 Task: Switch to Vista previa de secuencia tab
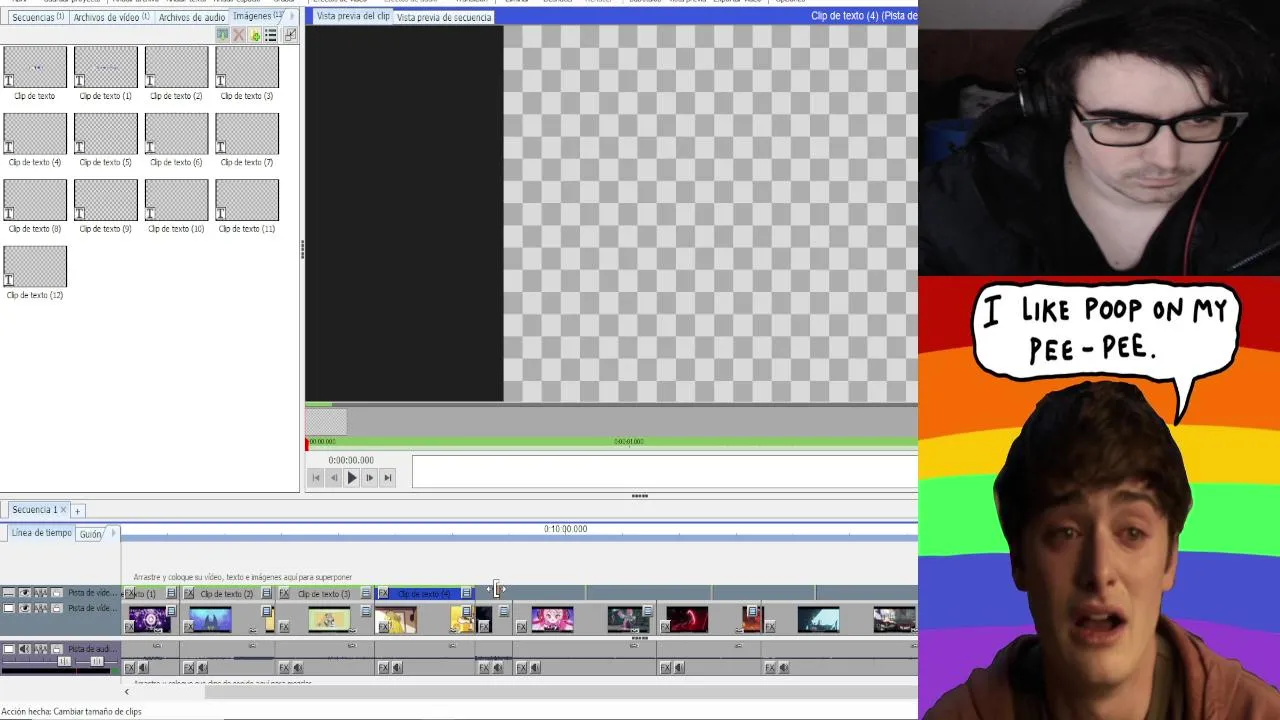click(444, 17)
